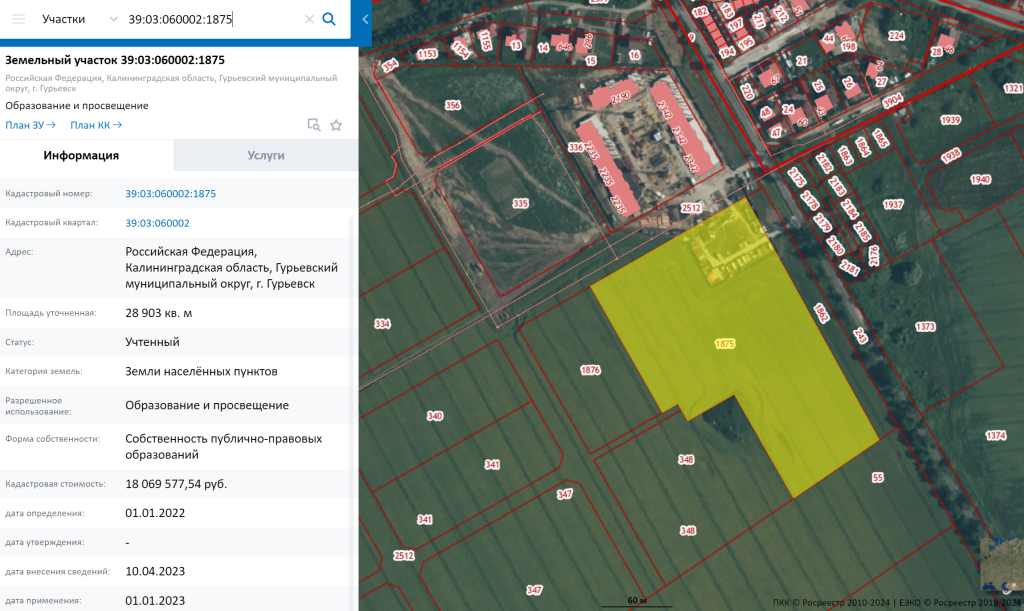
Task: Open the hamburger menu
Action: [18, 19]
